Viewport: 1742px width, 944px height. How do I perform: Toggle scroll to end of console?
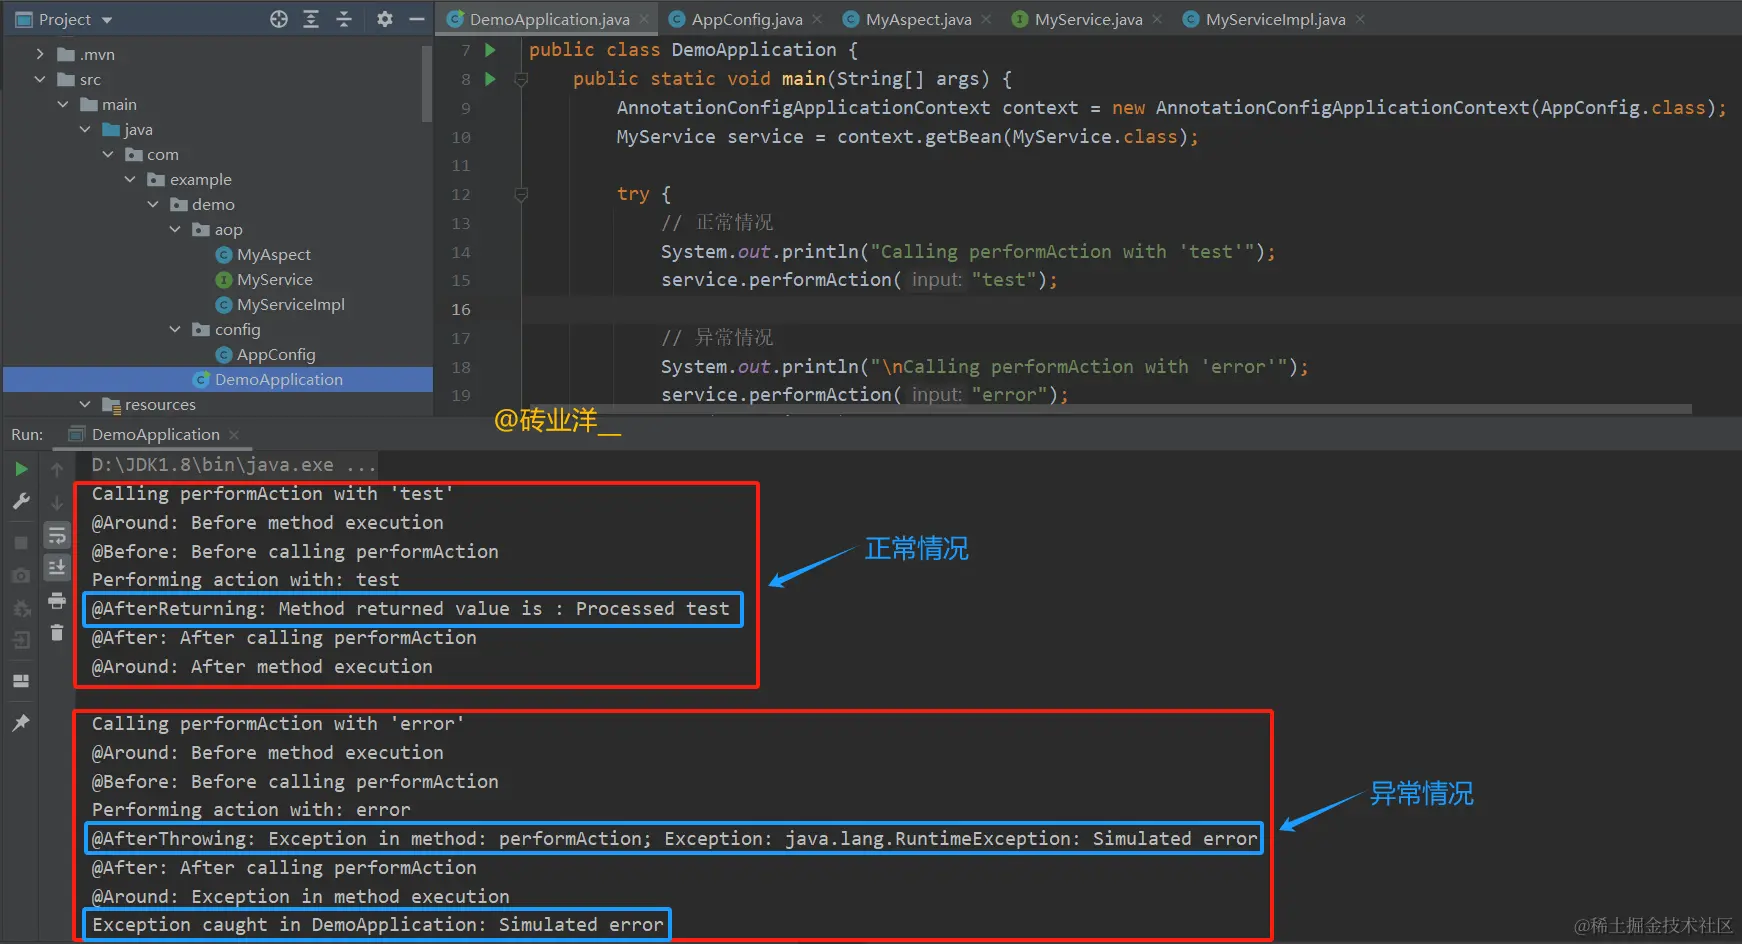(57, 567)
